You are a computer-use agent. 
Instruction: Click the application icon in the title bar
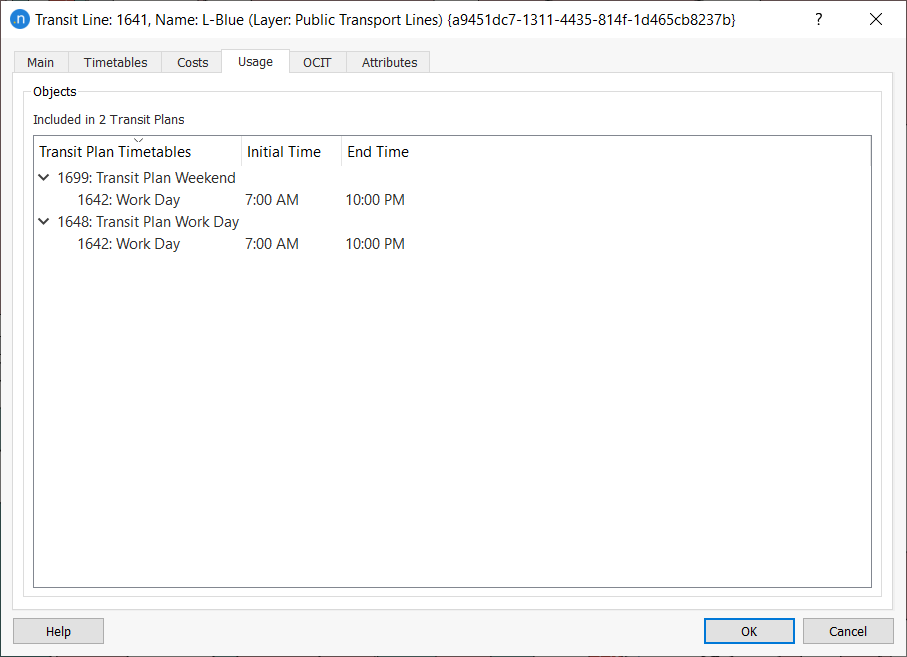(20, 19)
